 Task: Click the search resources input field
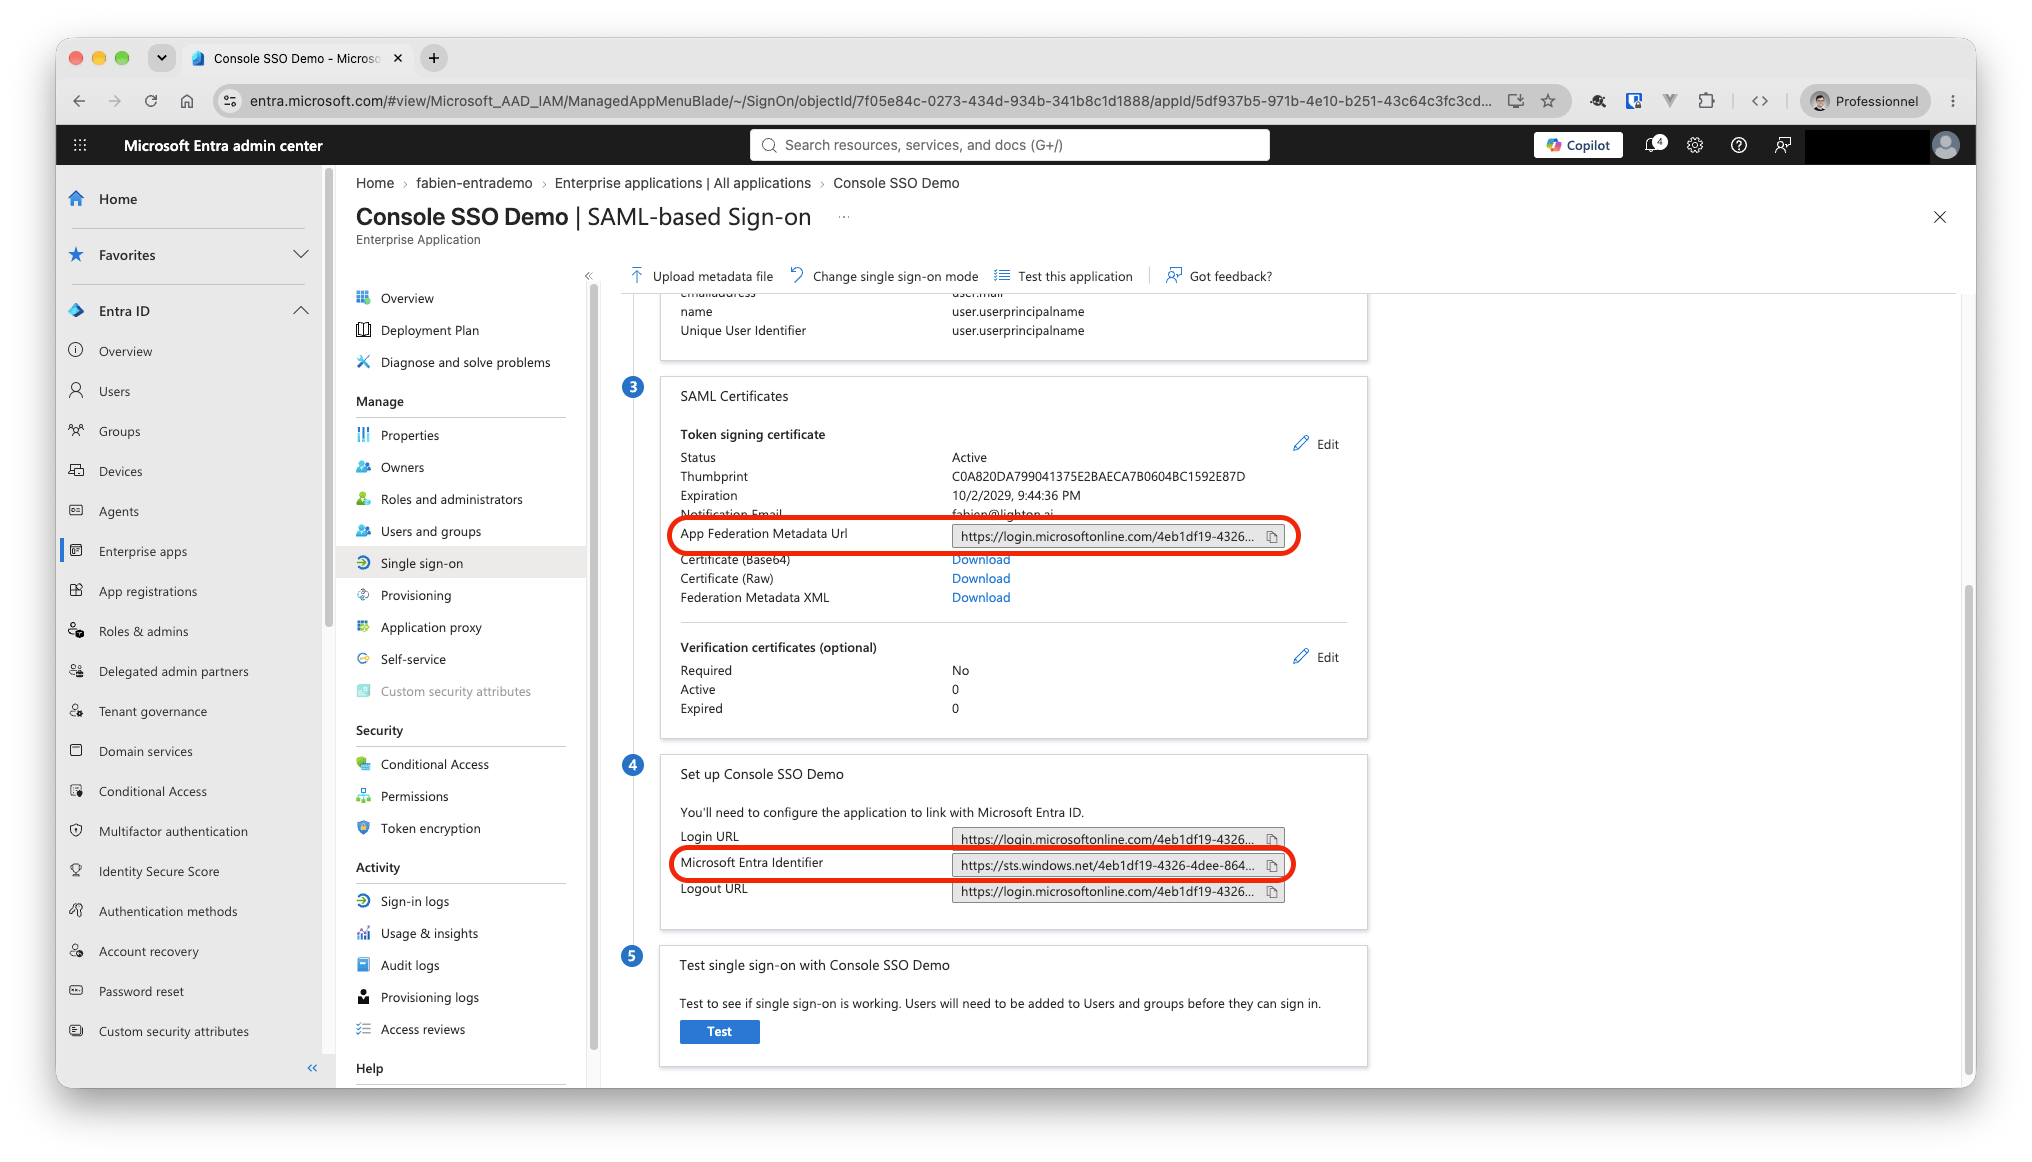click(1010, 145)
